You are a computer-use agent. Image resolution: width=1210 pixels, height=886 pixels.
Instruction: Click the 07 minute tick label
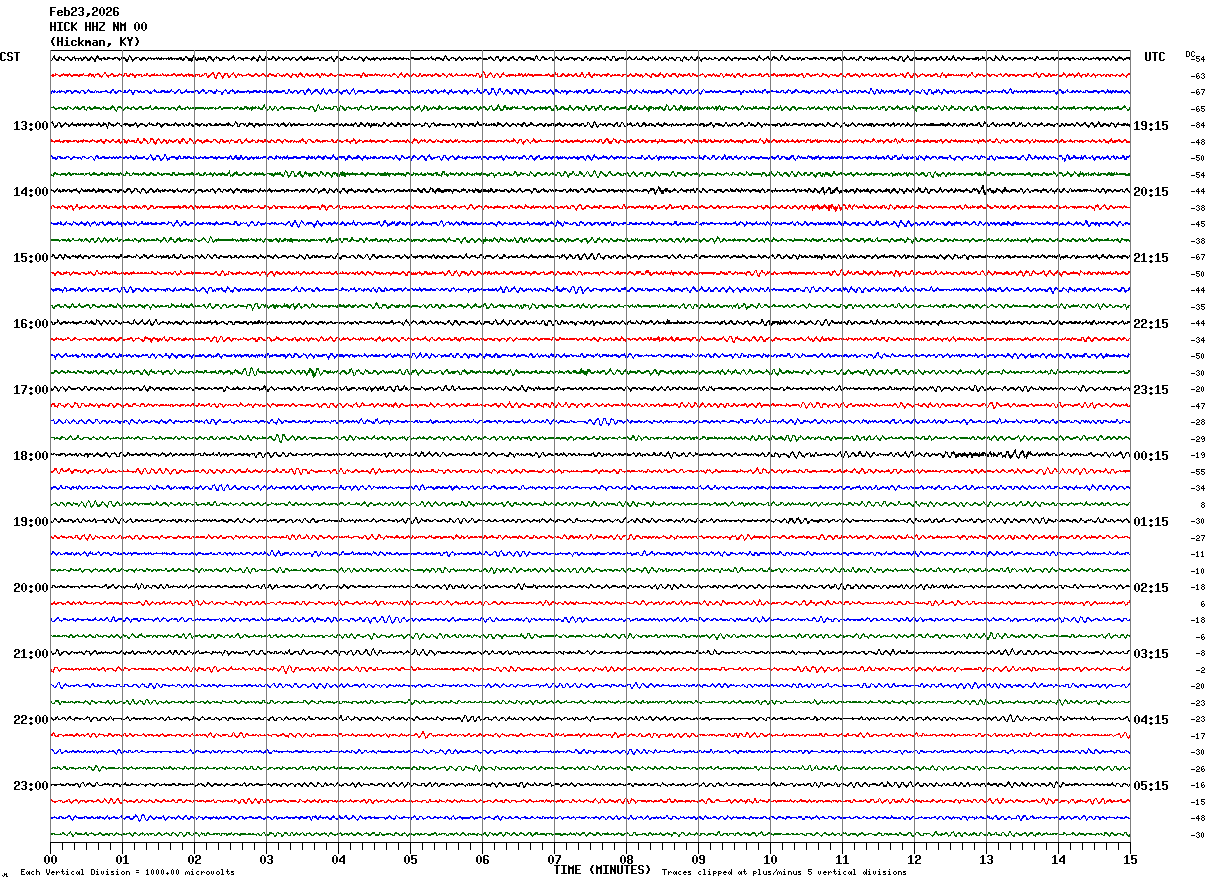click(554, 859)
